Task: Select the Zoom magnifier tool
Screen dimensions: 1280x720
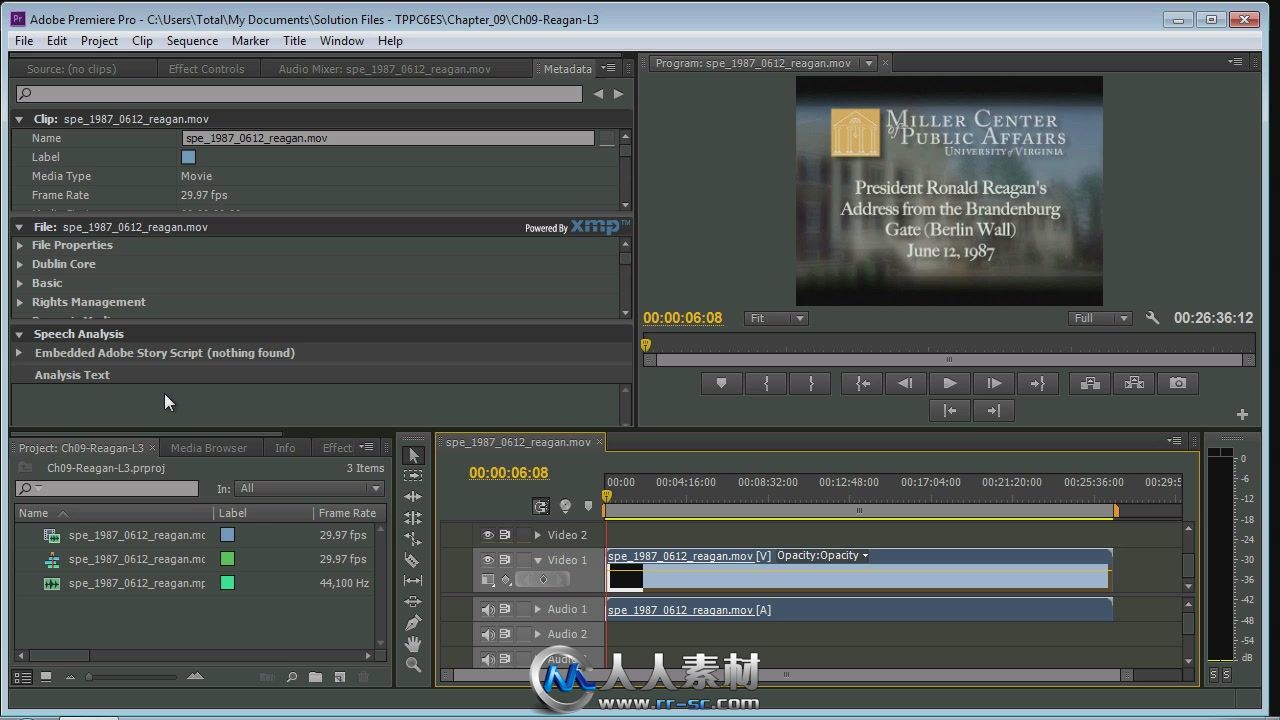Action: [413, 665]
